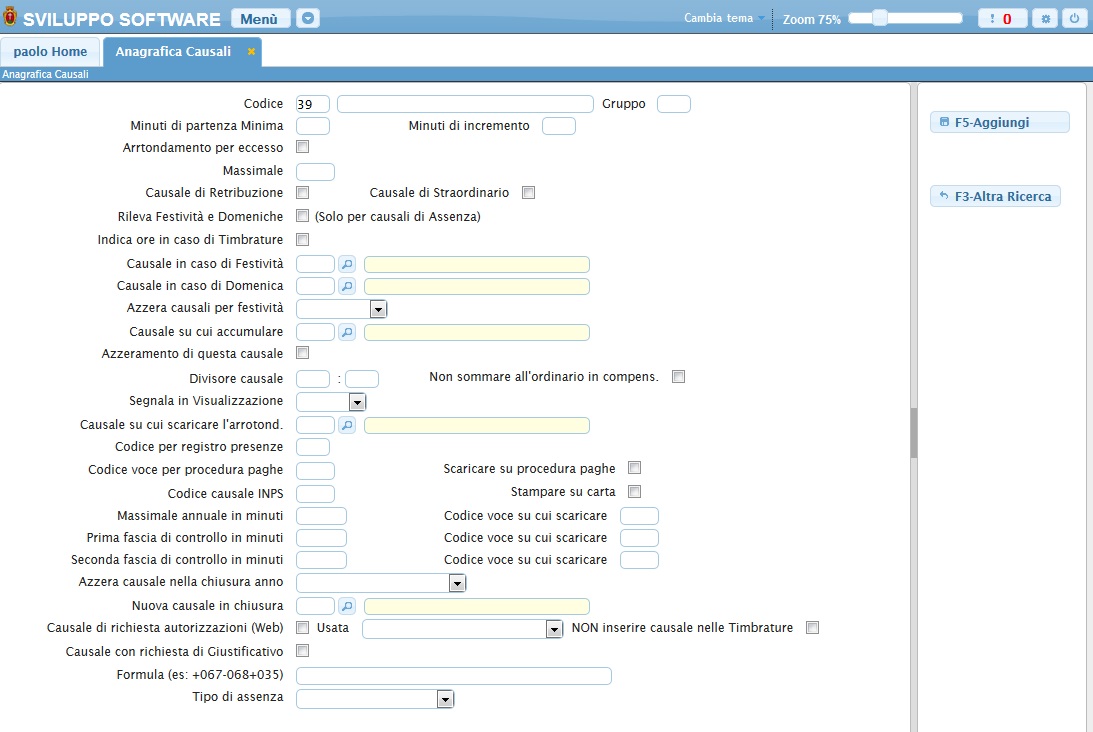
Task: Open the Tipo di assenza dropdown
Action: 446,699
